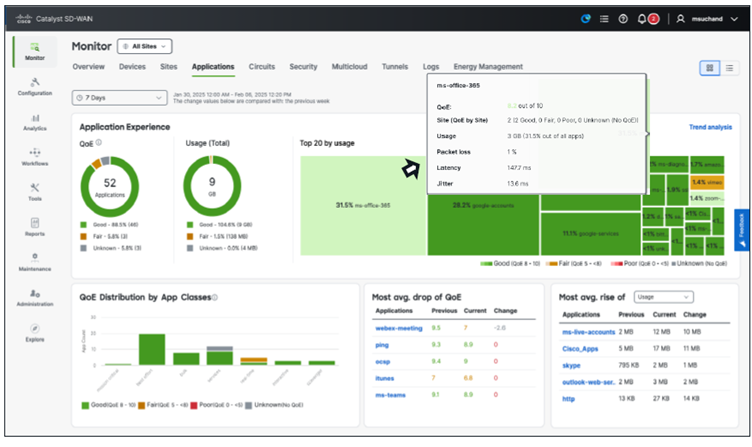Go to the Multicloud tab
752x447 pixels.
click(x=350, y=67)
